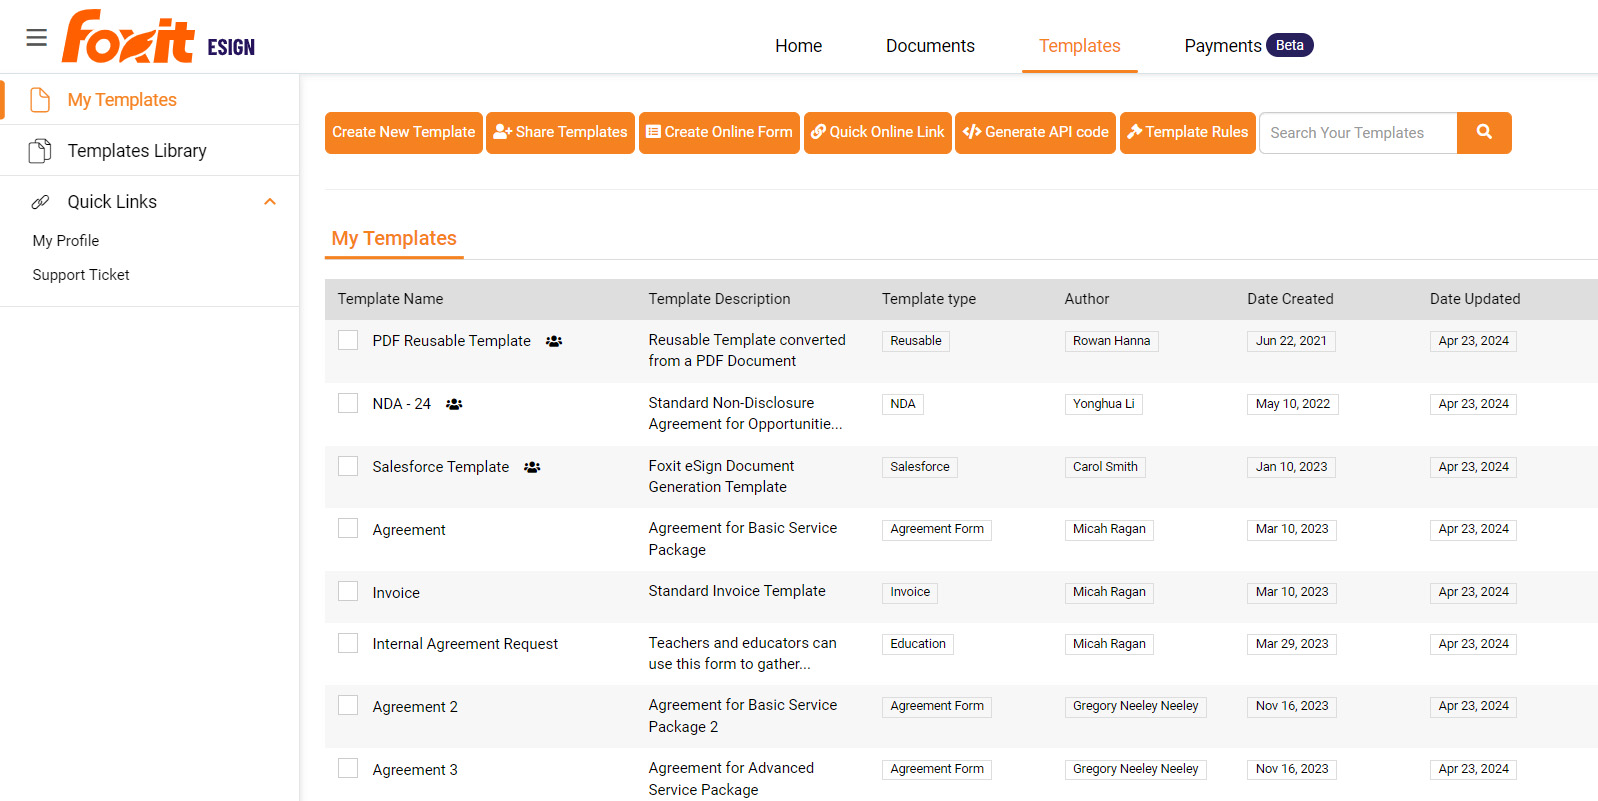Click author tag Carol Smith
The image size is (1598, 801).
[1106, 467]
